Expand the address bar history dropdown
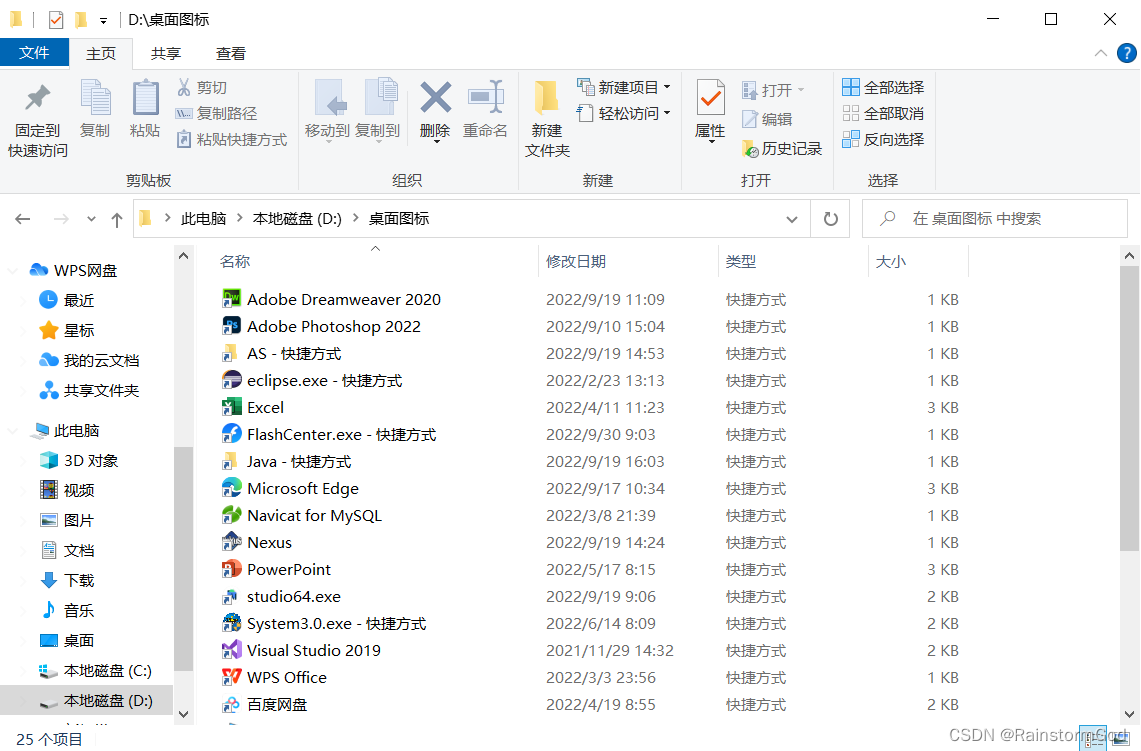Image resolution: width=1141 pixels, height=751 pixels. 792,219
